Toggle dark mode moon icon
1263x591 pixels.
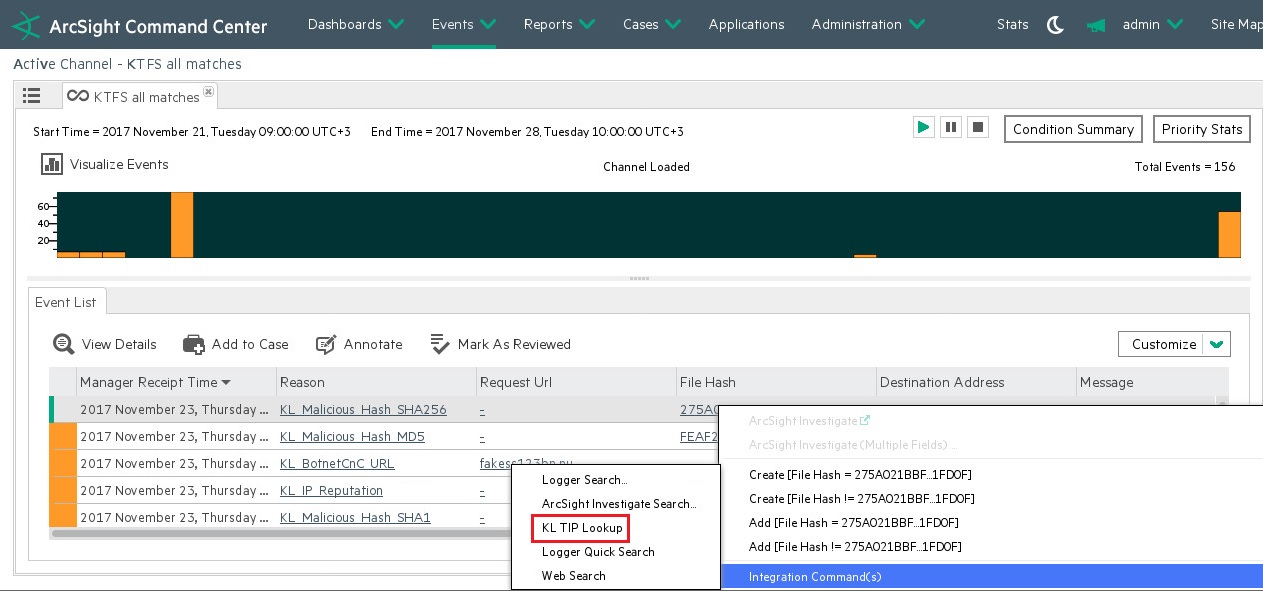[1055, 25]
